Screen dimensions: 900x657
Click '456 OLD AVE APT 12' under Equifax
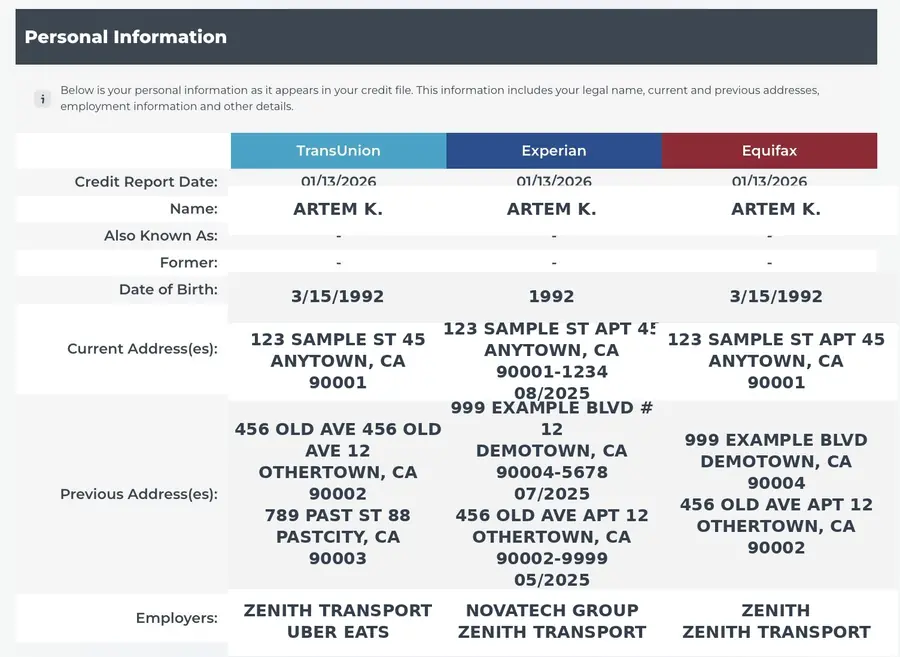pos(776,504)
